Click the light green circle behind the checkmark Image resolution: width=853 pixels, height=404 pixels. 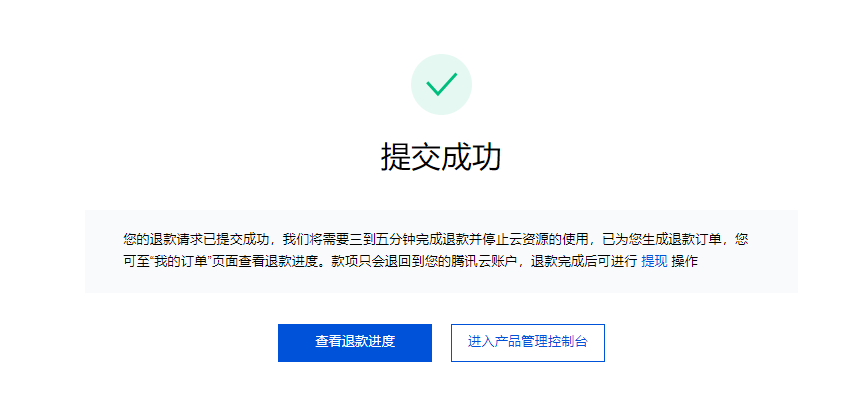point(441,84)
